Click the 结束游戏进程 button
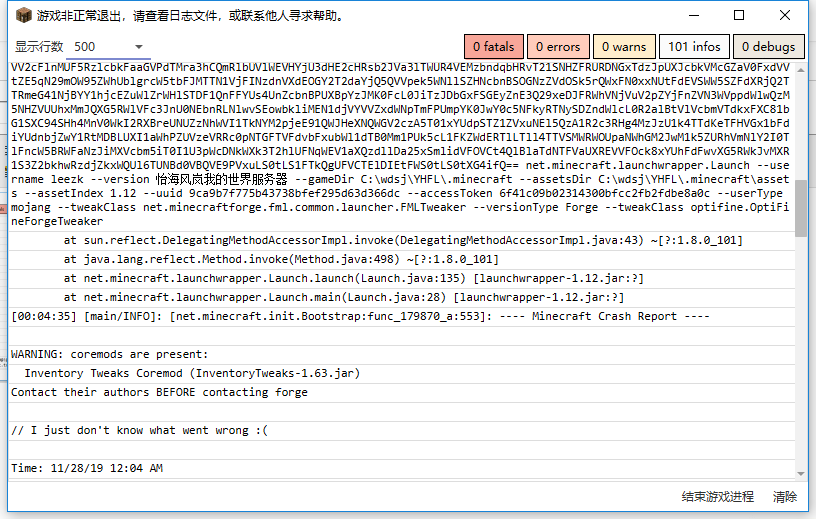This screenshot has height=519, width=816. [x=718, y=497]
